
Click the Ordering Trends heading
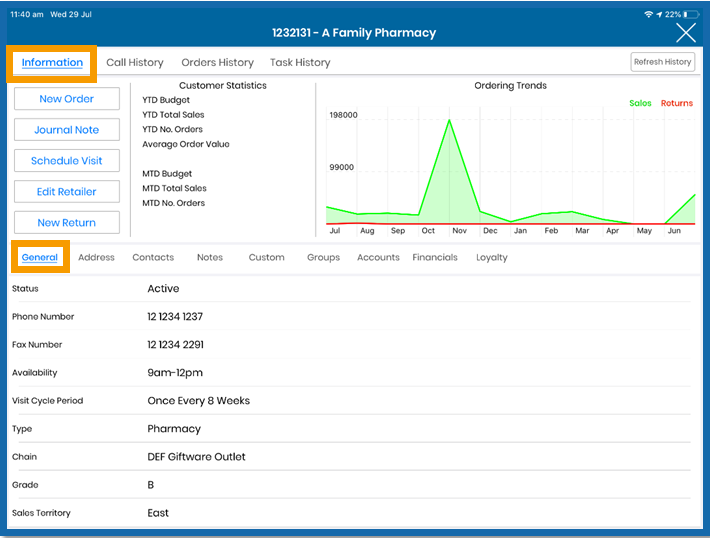point(510,86)
